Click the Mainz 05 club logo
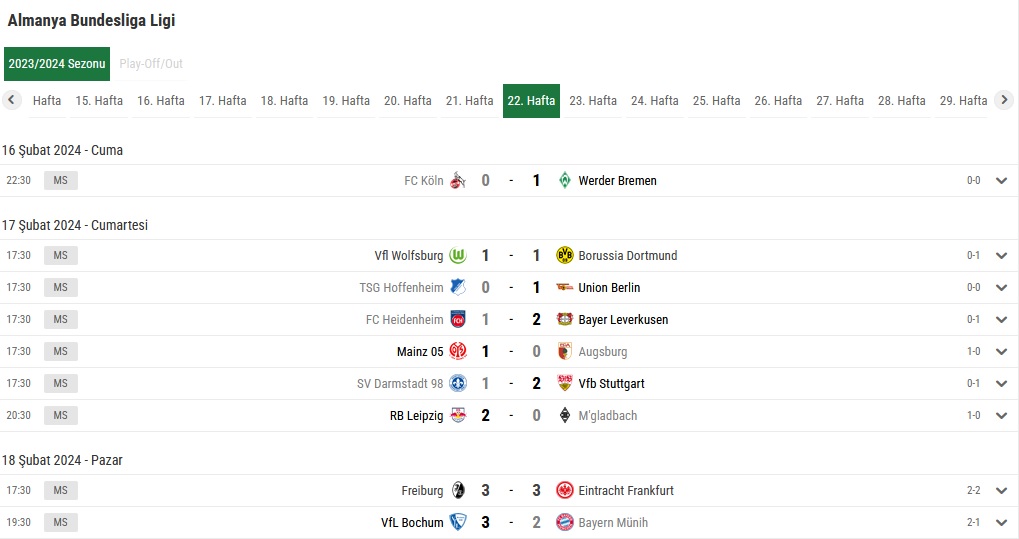 (458, 351)
